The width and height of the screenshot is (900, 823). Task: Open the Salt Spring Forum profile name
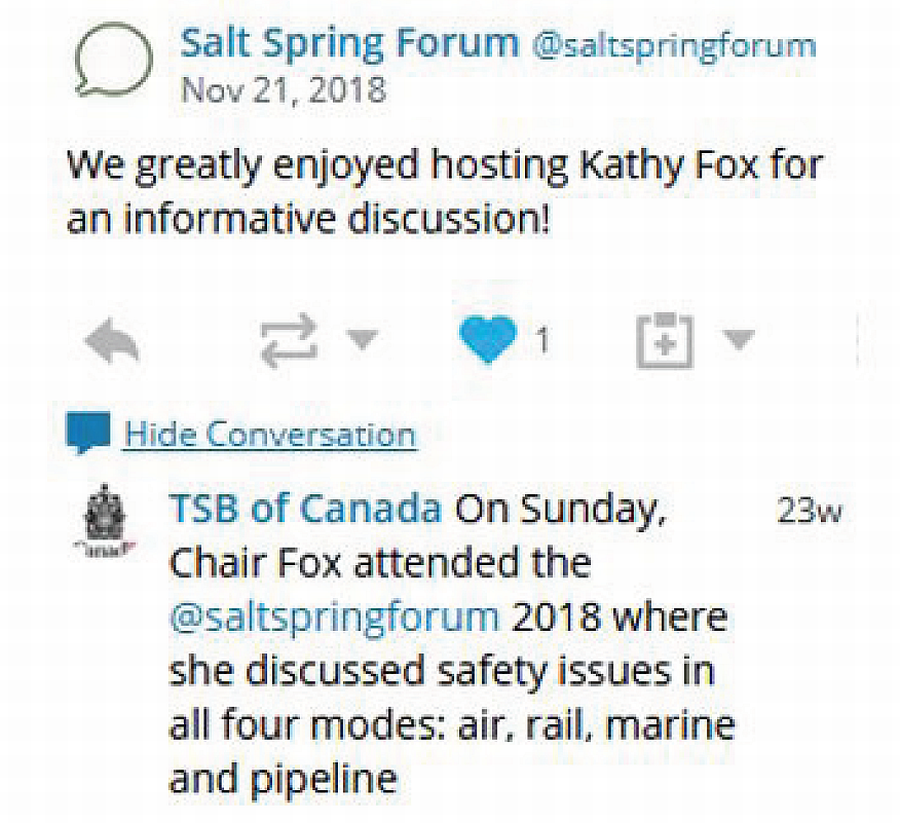coord(349,43)
